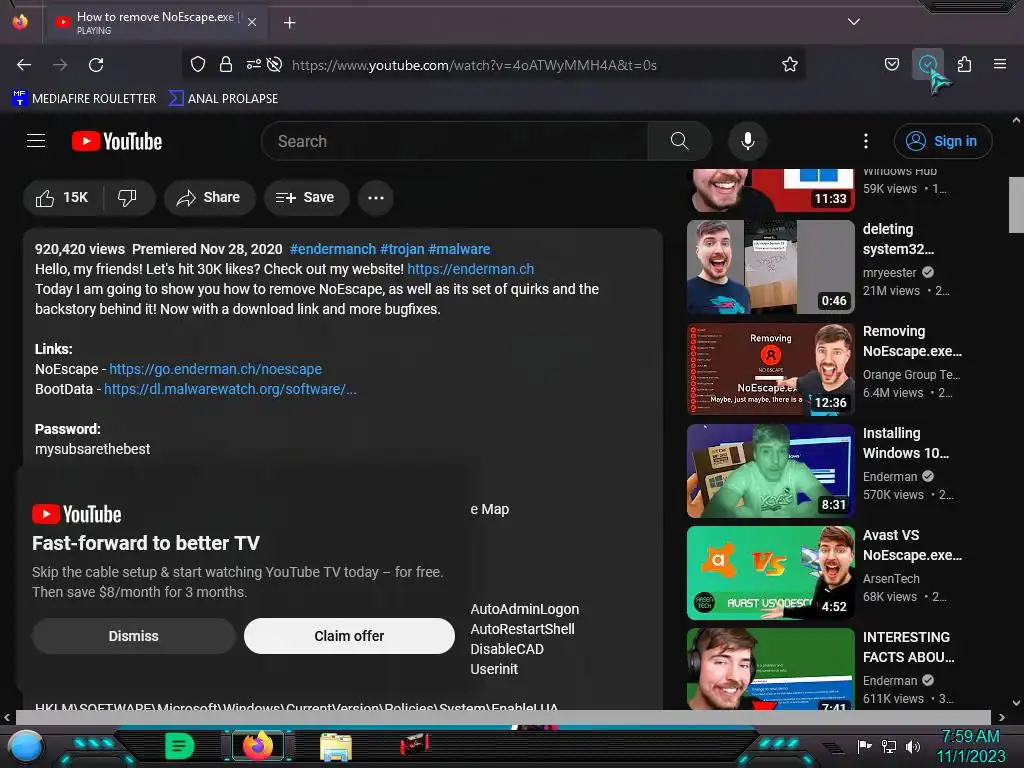Image resolution: width=1024 pixels, height=768 pixels.
Task: Click the padlock site security icon
Action: [226, 64]
